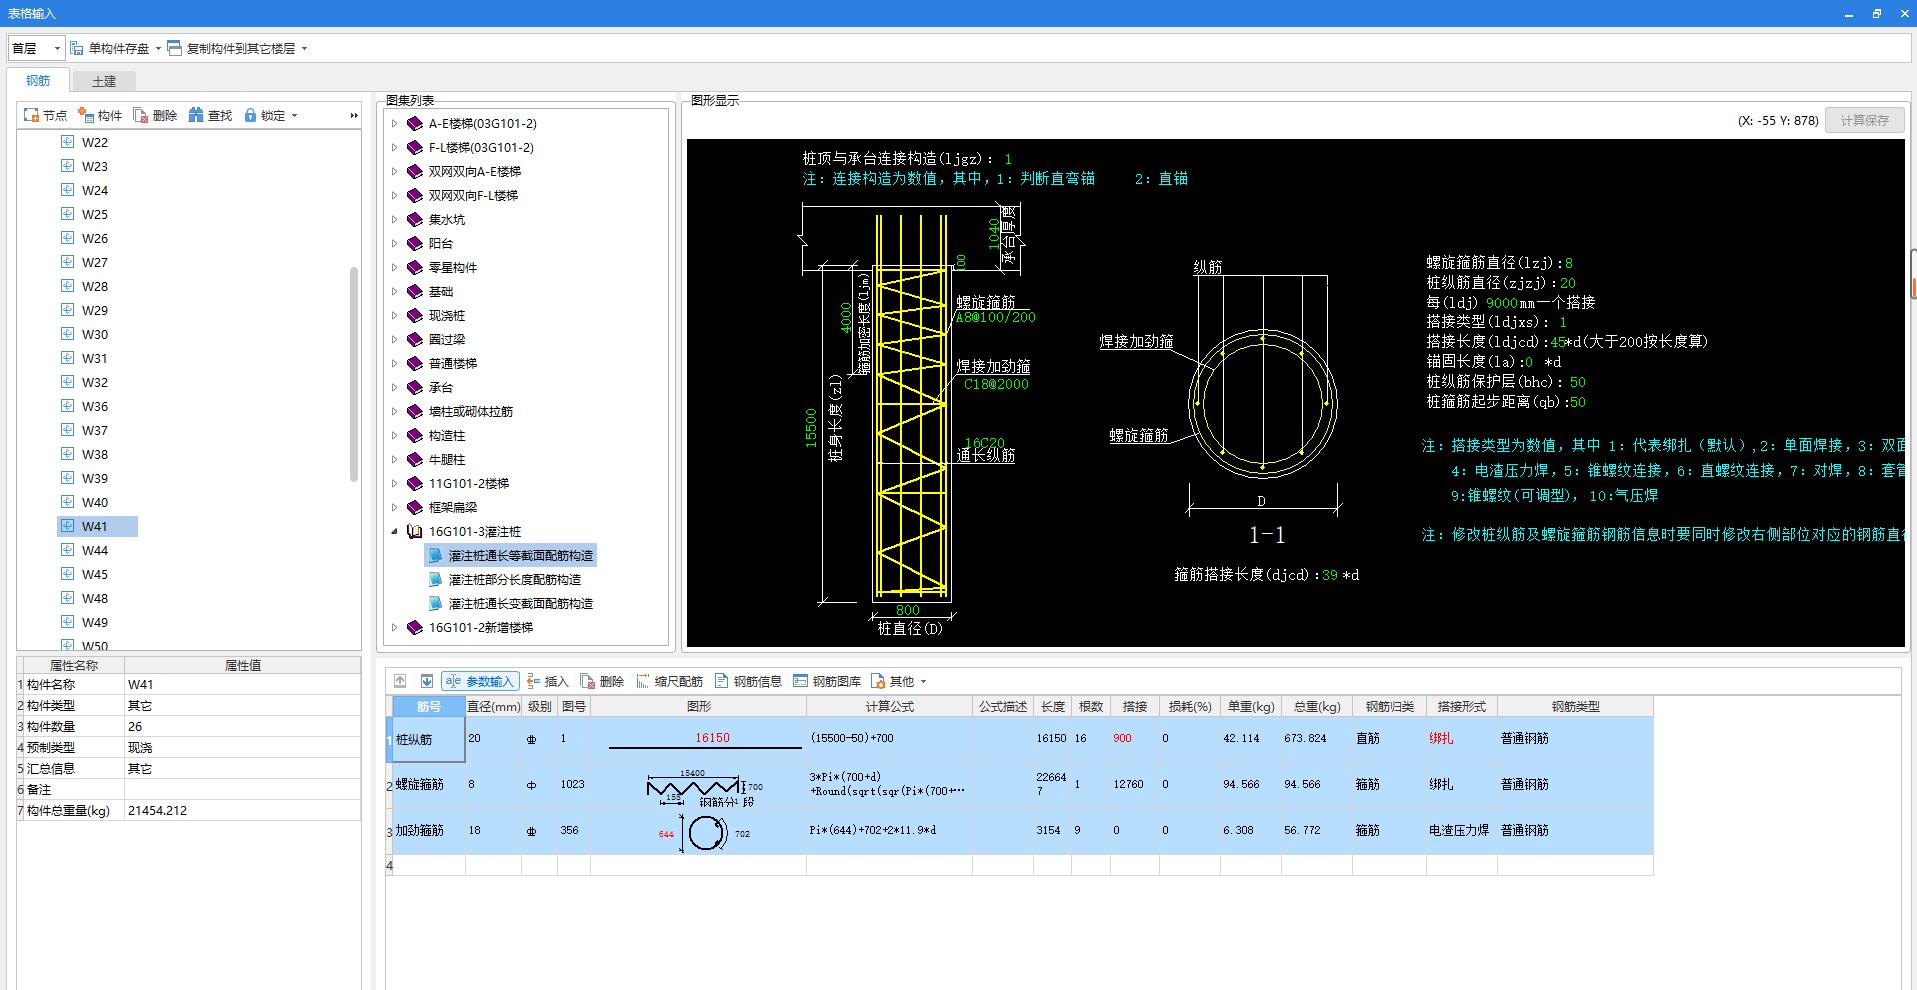The image size is (1917, 990).
Task: Expand the left toolbar overflow chevron
Action: click(353, 116)
